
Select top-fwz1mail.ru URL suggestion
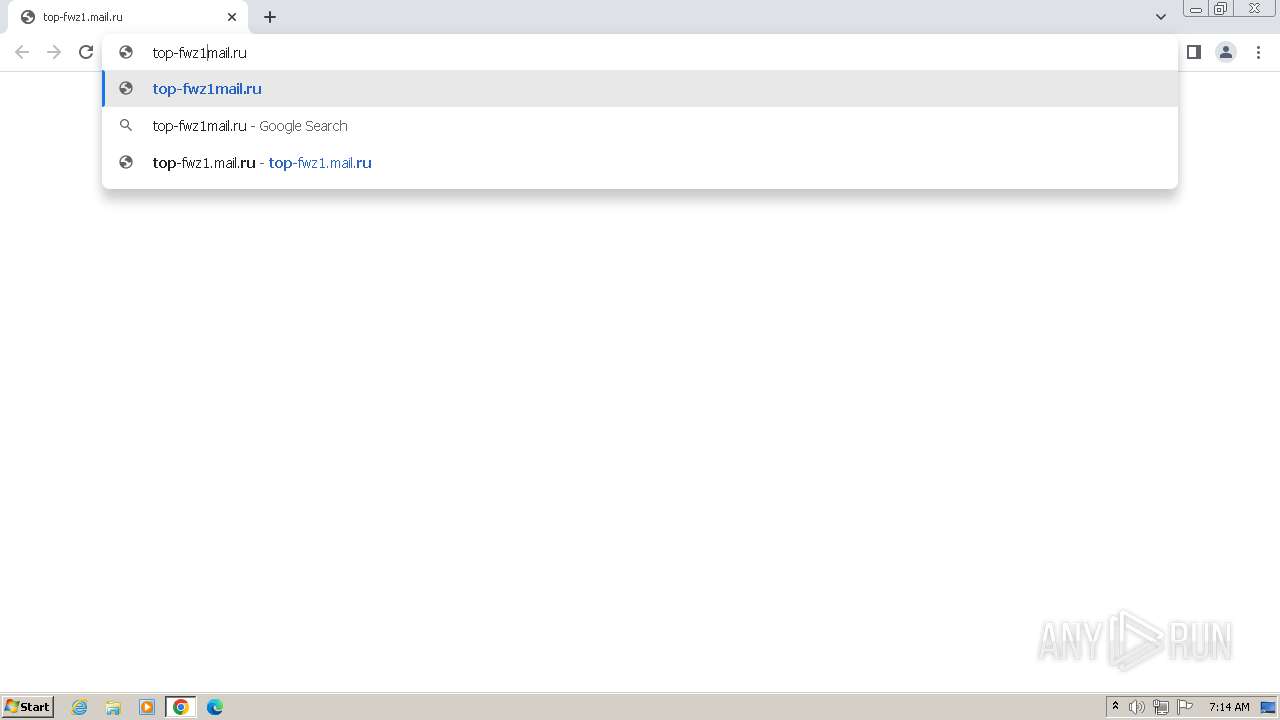pyautogui.click(x=640, y=88)
